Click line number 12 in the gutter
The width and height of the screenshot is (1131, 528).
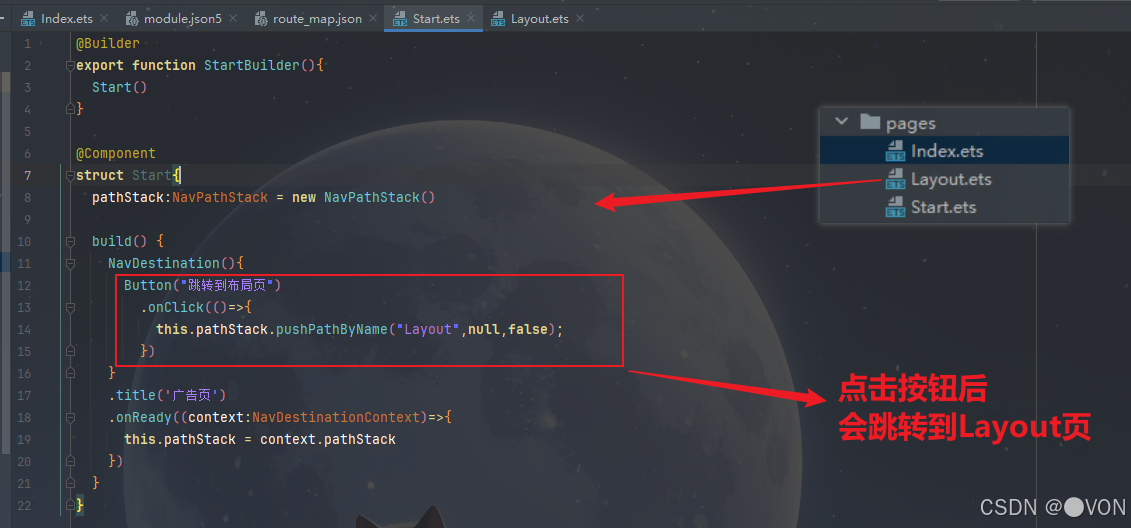(24, 286)
